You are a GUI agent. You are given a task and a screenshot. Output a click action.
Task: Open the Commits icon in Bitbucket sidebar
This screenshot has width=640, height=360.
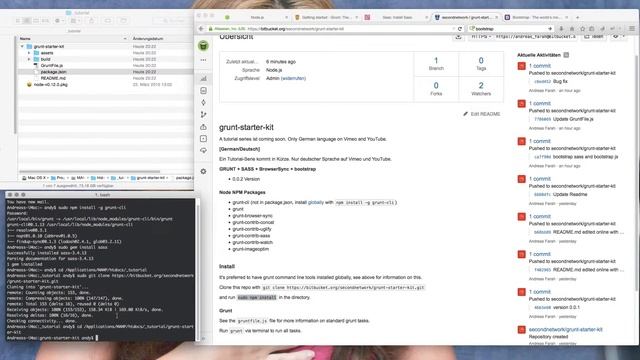coord(203,102)
